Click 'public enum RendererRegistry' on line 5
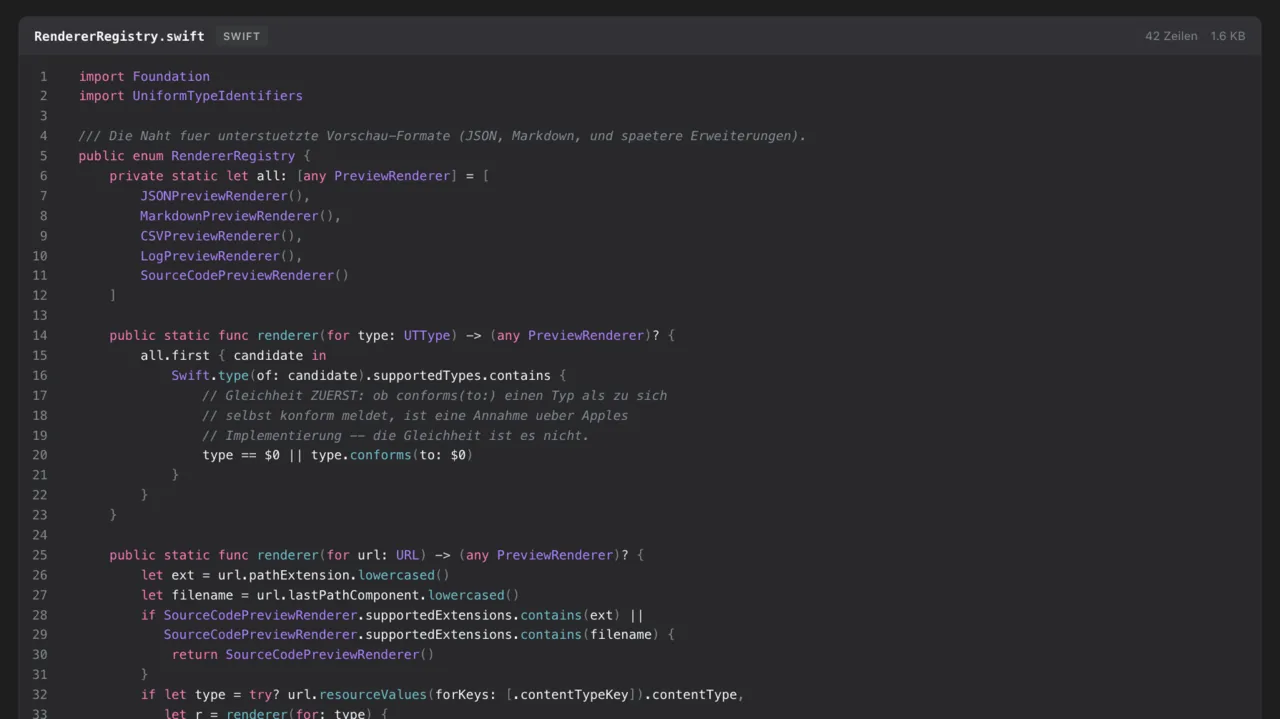The width and height of the screenshot is (1280, 719). click(x=187, y=156)
